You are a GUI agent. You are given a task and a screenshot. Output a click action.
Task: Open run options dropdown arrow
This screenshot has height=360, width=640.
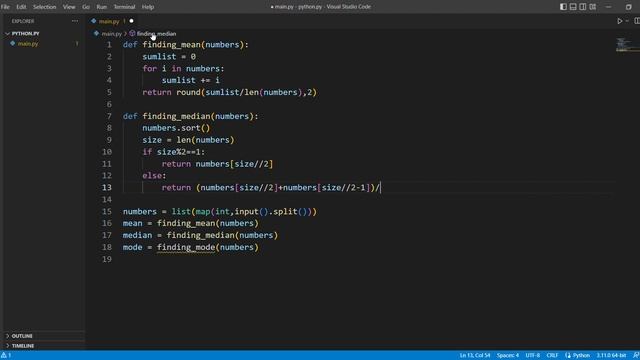pyautogui.click(x=627, y=21)
